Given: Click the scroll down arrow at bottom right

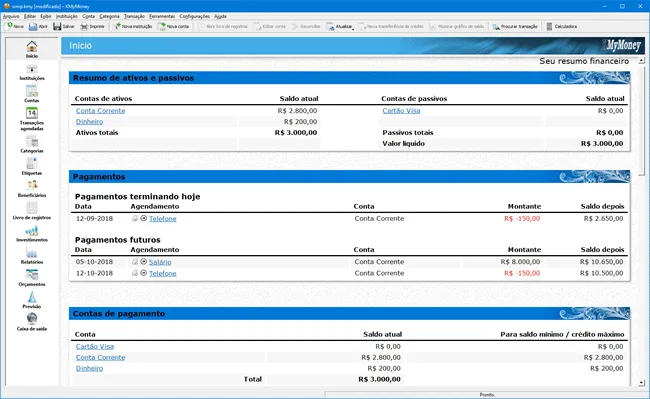Looking at the screenshot, I should 641,383.
